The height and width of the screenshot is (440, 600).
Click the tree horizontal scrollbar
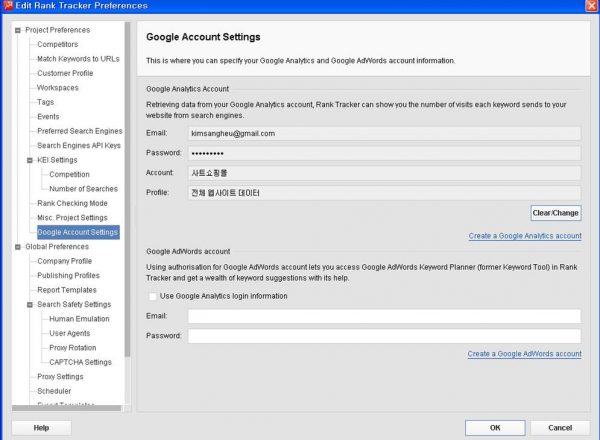tap(67, 409)
